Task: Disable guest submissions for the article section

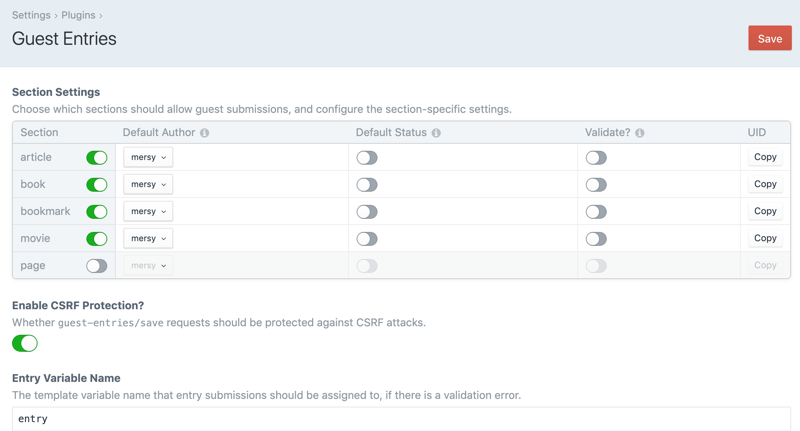Action: [97, 158]
